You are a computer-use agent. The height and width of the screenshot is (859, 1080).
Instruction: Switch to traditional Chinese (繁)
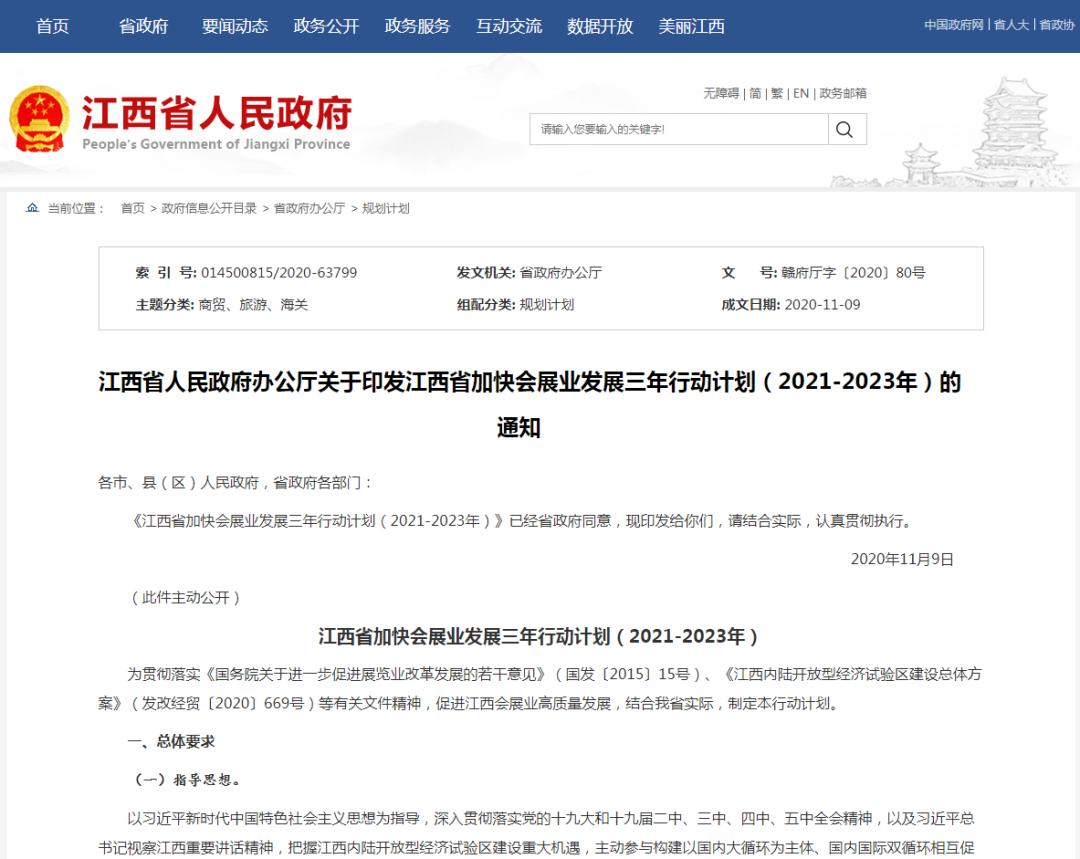(777, 93)
